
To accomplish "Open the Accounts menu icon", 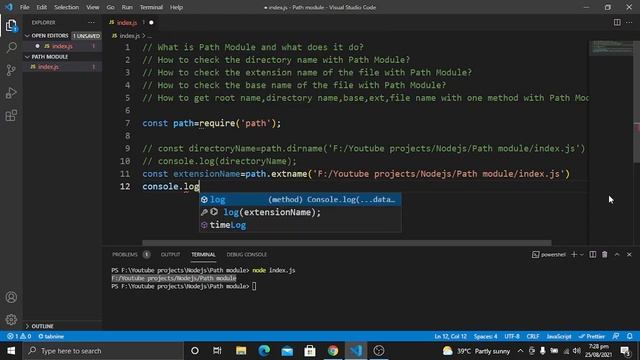I will click(11, 297).
